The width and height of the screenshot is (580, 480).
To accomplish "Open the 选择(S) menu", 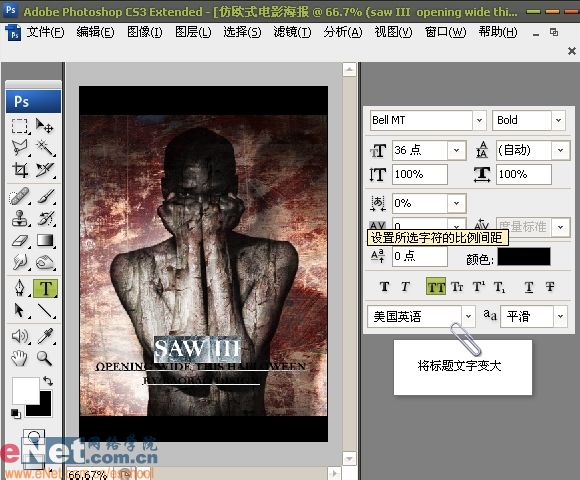I will pos(242,32).
